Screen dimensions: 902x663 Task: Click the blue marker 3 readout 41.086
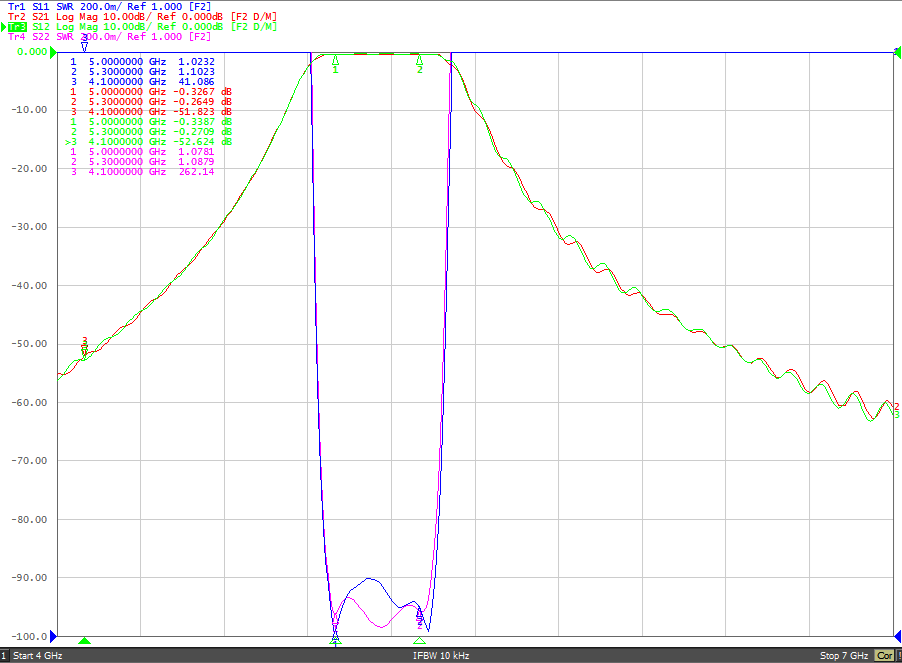pos(196,82)
